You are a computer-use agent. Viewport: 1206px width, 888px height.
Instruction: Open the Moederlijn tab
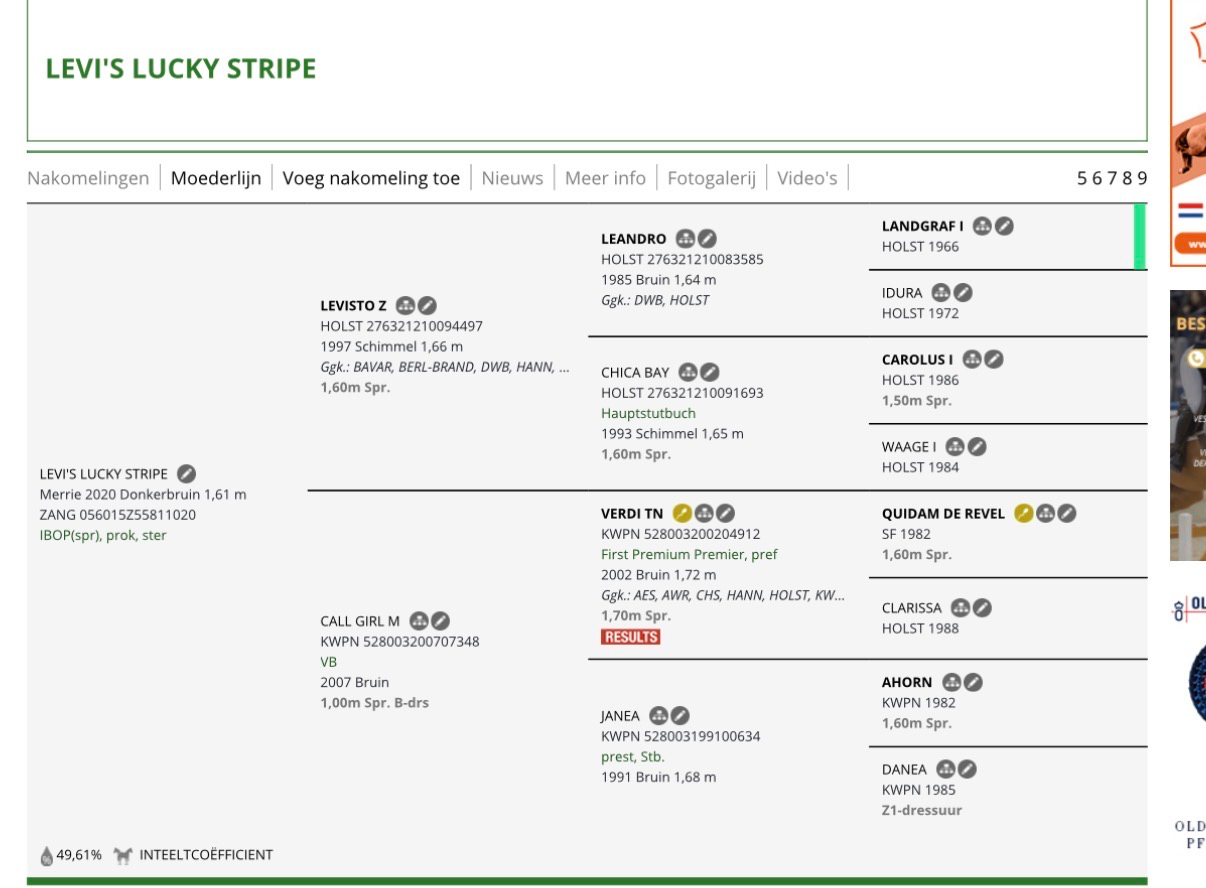[216, 178]
